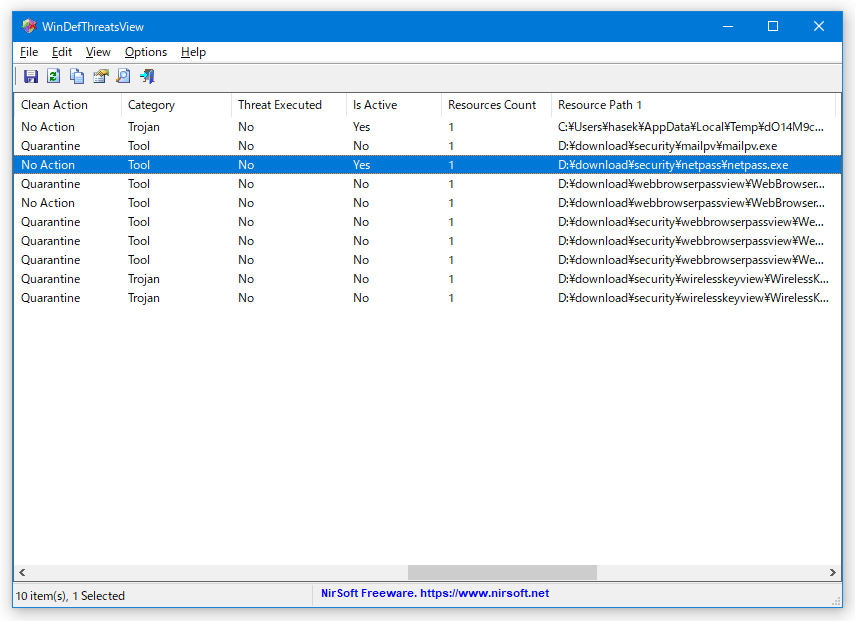Select the row with hasek AppData Temp path
This screenshot has width=855, height=621.
point(427,126)
